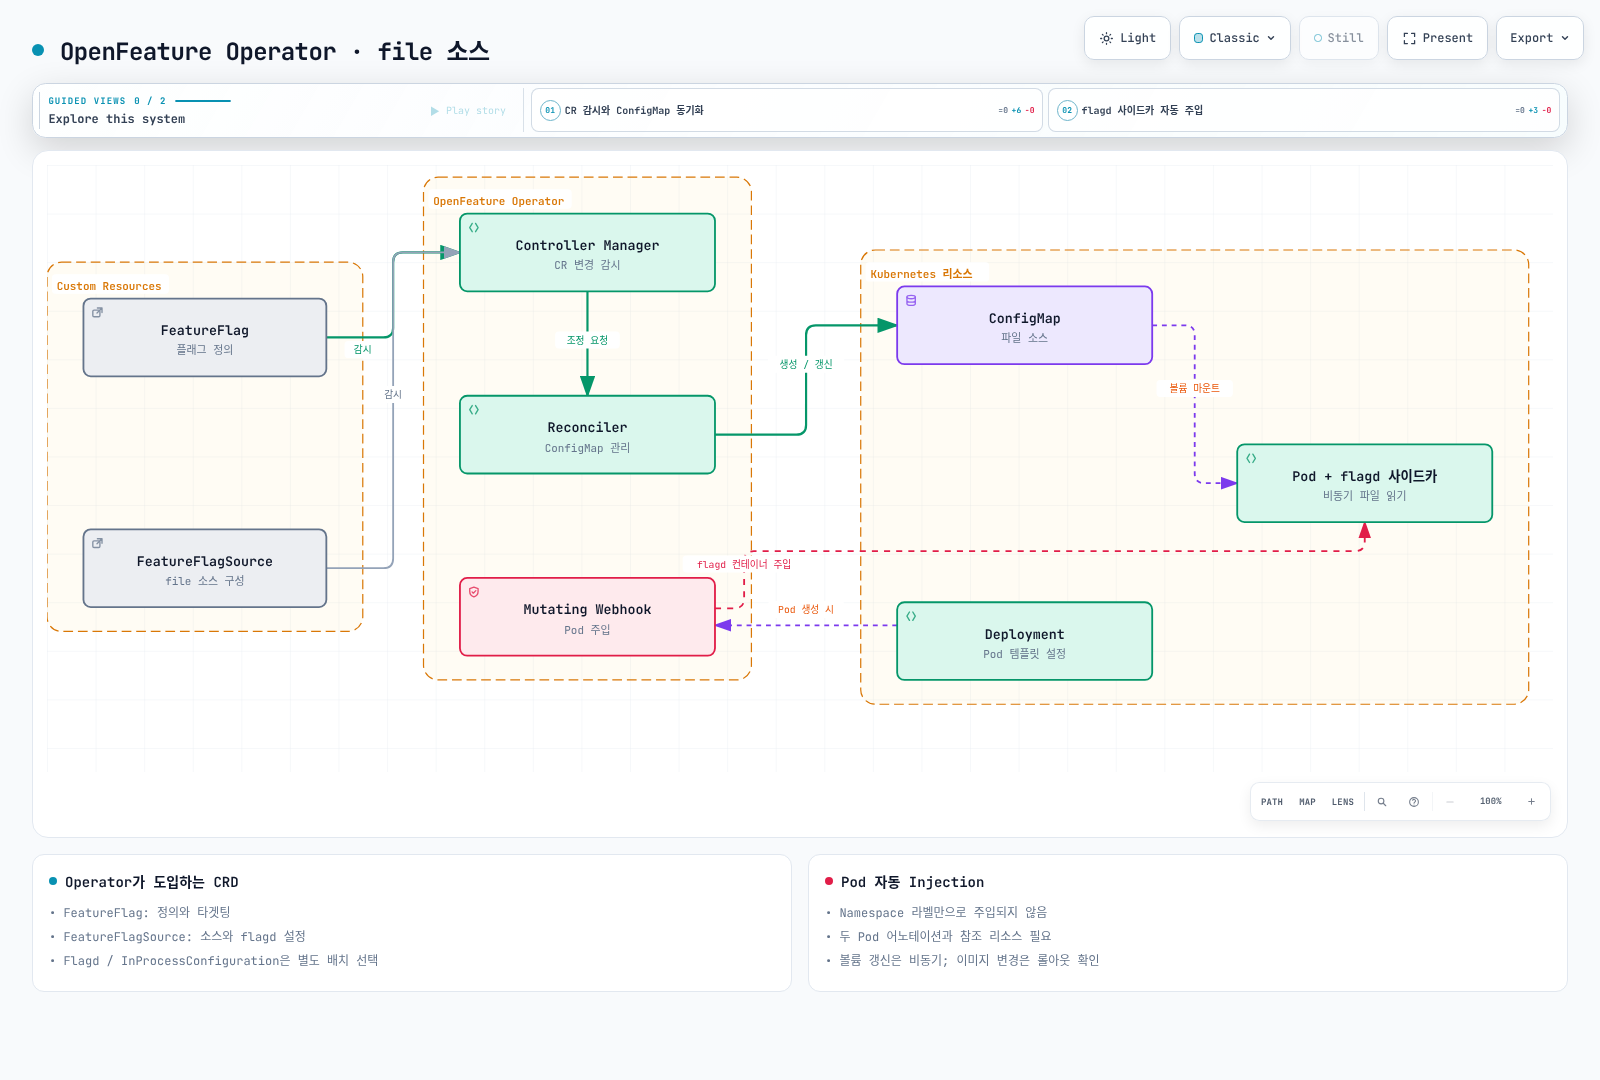The height and width of the screenshot is (1080, 1600).
Task: Open guided view 02 flagd 사이드카 자동 주입
Action: pos(1304,110)
